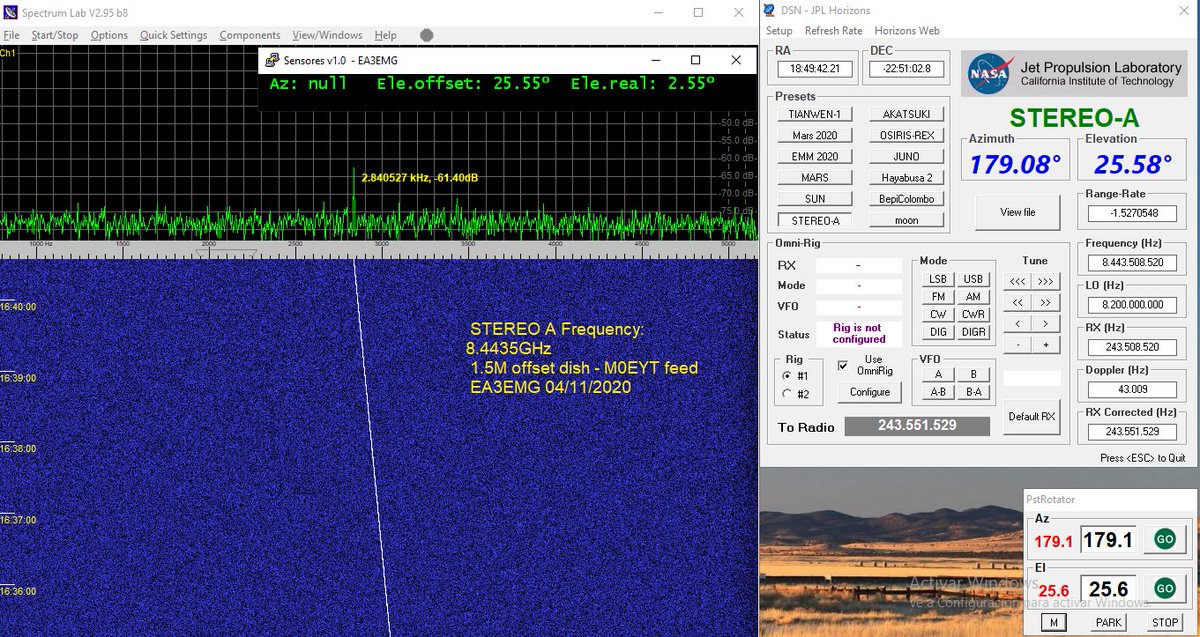Click the View file button
The width and height of the screenshot is (1200, 637).
point(1016,211)
